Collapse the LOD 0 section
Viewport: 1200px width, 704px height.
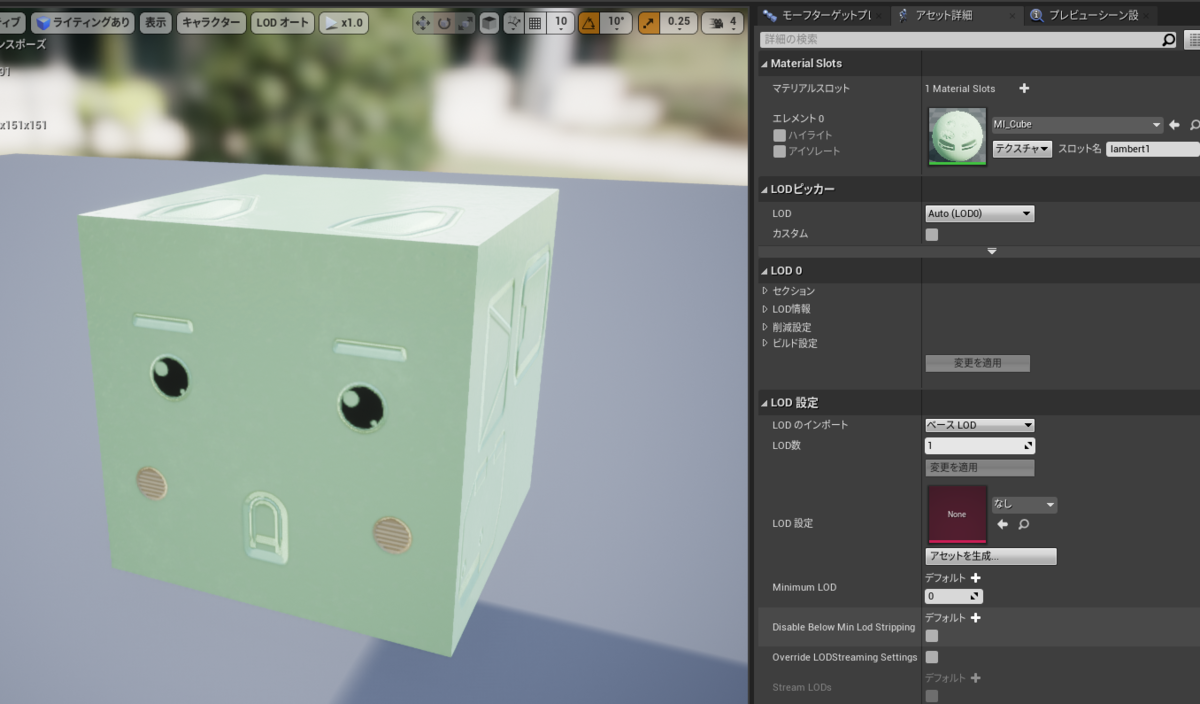[x=764, y=271]
